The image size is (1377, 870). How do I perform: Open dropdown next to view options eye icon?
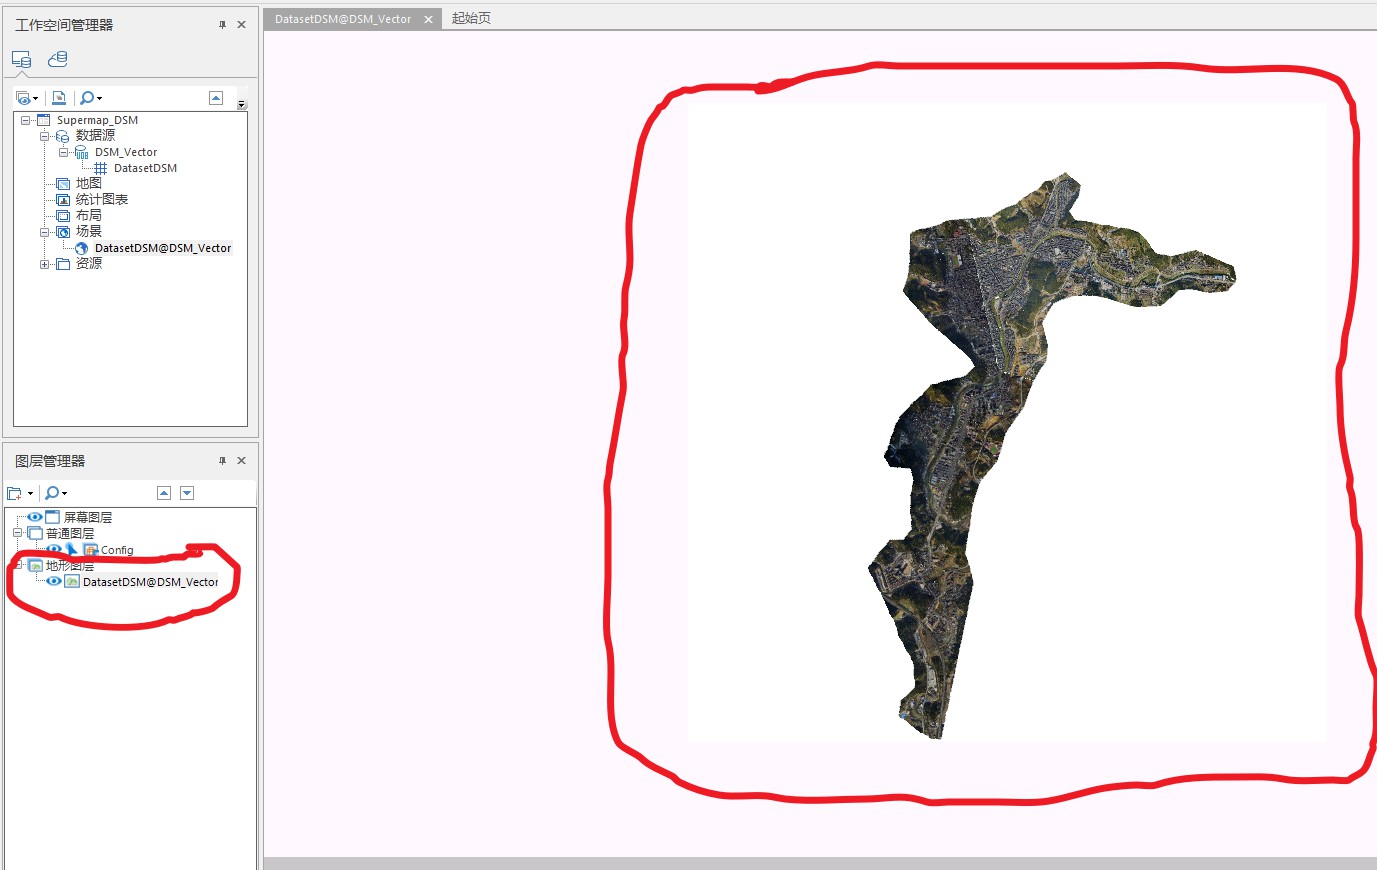pos(35,98)
